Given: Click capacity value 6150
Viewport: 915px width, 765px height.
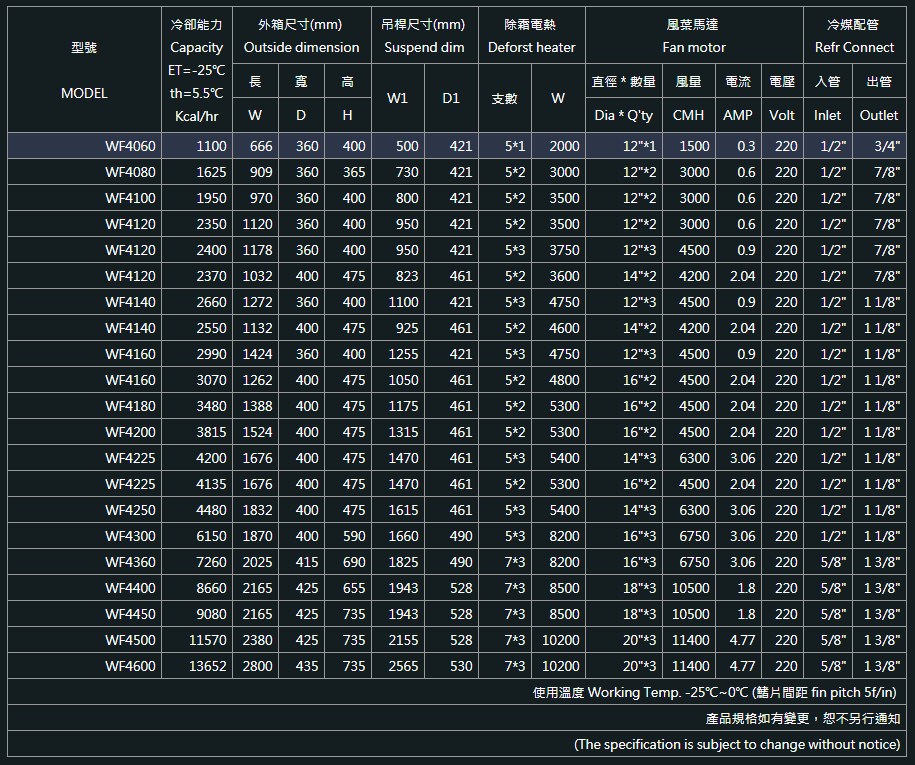Looking at the screenshot, I should (x=211, y=536).
